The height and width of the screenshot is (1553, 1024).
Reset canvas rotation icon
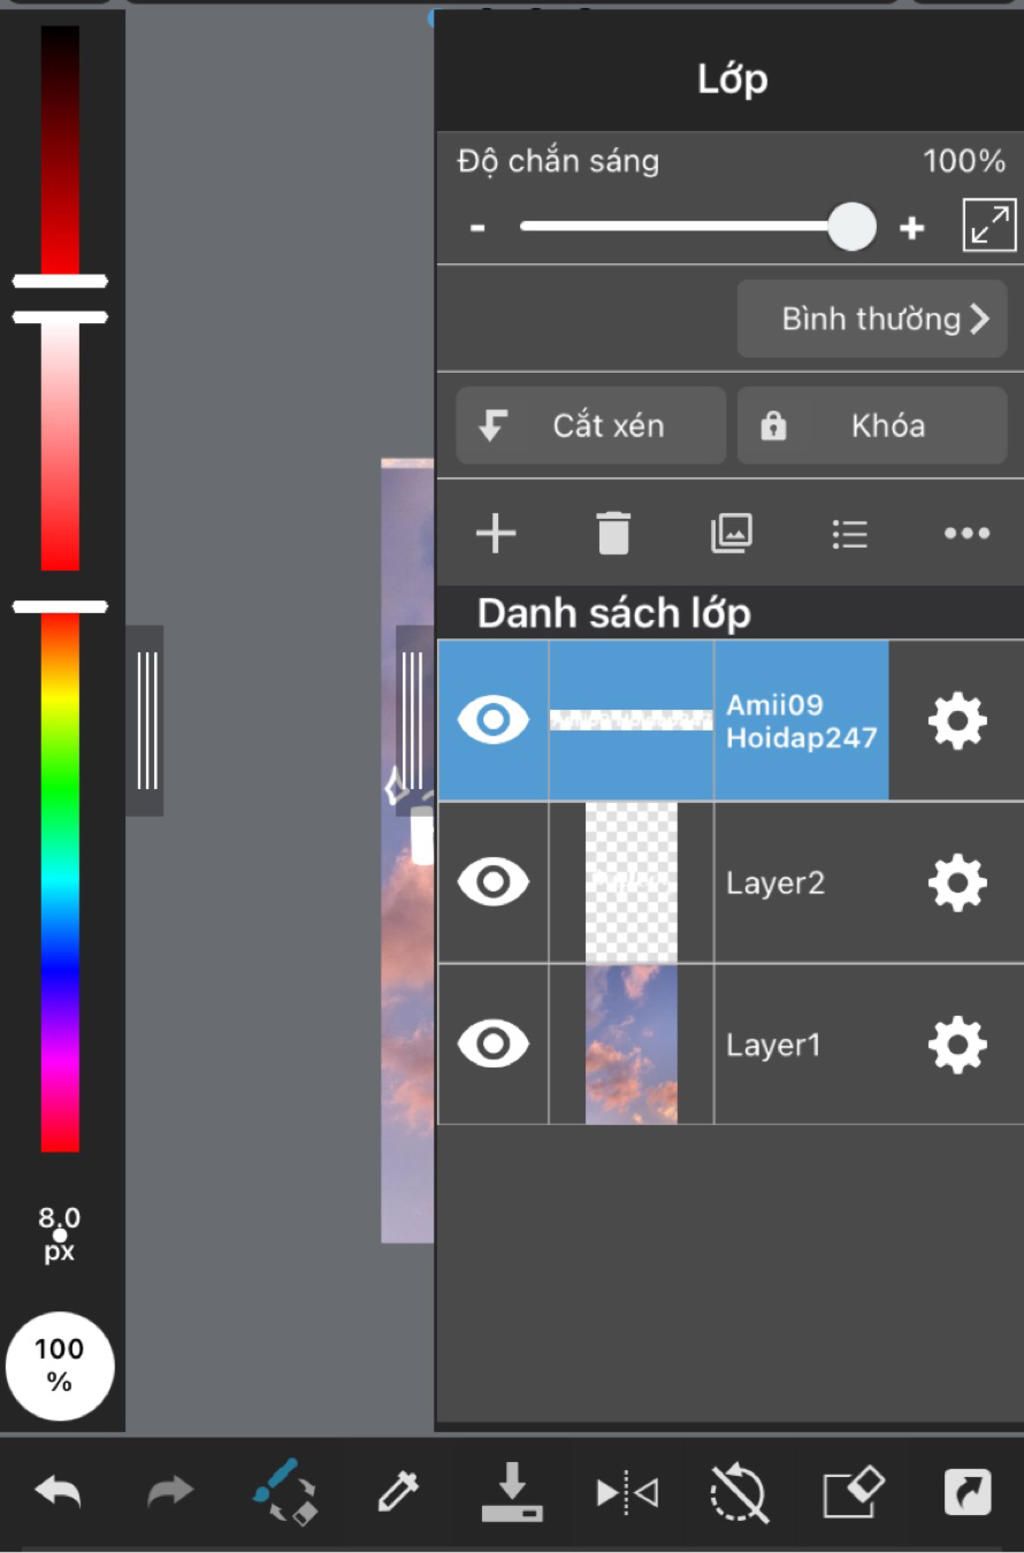point(738,1492)
